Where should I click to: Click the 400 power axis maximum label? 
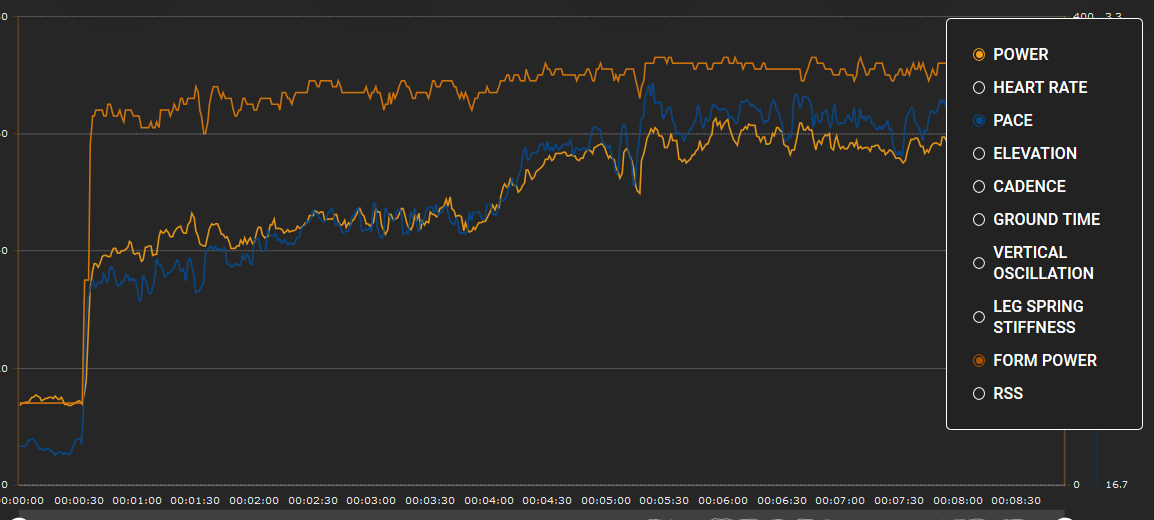(x=1083, y=16)
